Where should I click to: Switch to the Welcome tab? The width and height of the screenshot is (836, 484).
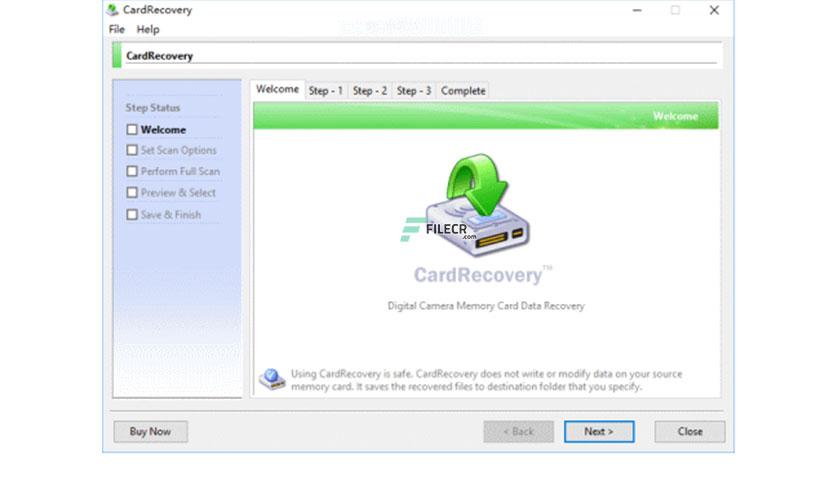(277, 89)
